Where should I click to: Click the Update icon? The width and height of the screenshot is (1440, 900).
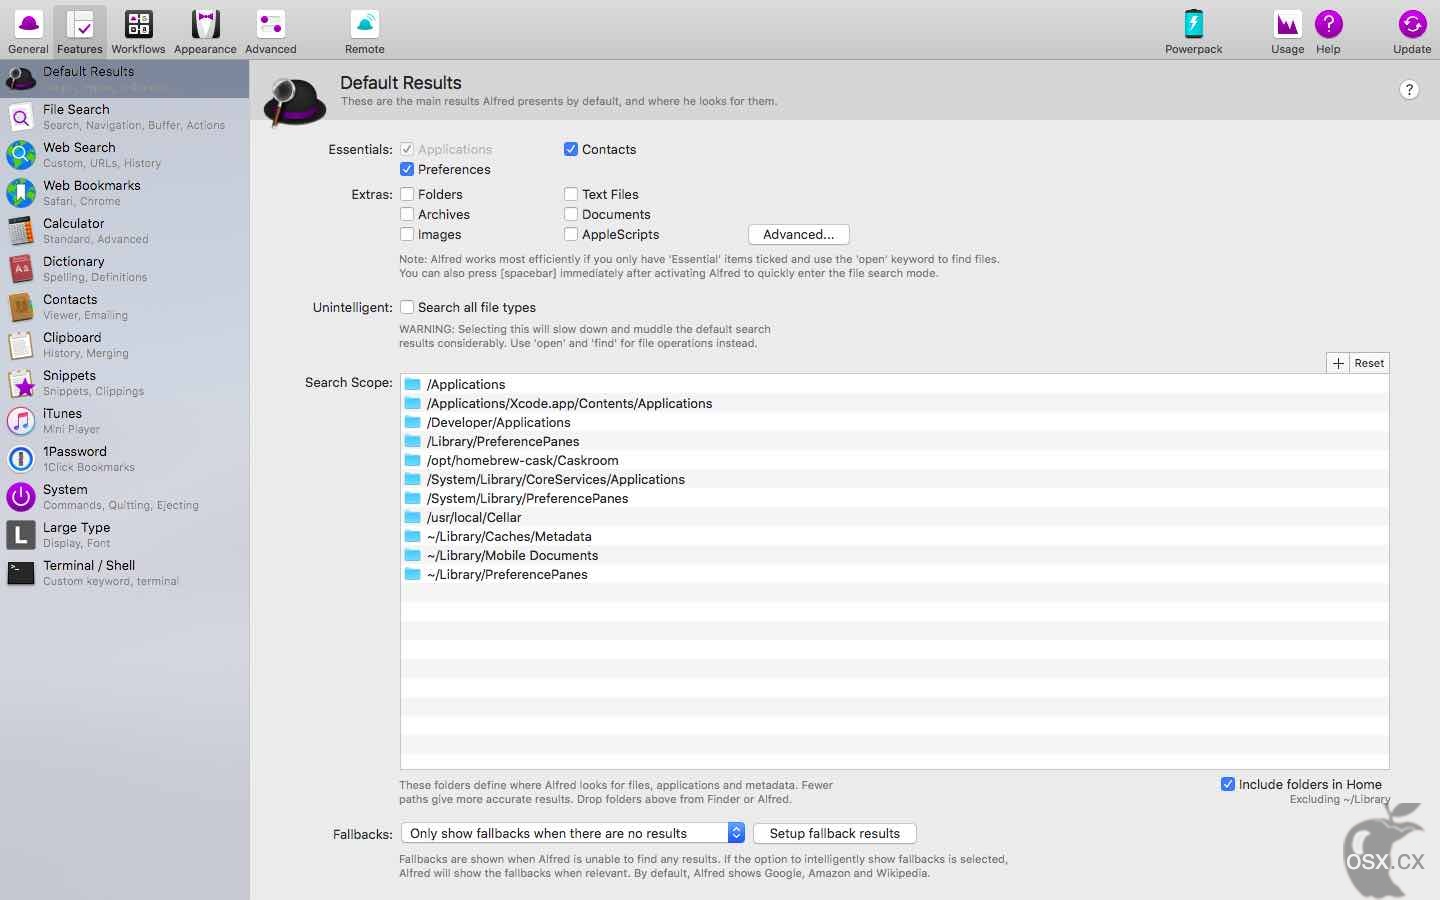click(1412, 31)
